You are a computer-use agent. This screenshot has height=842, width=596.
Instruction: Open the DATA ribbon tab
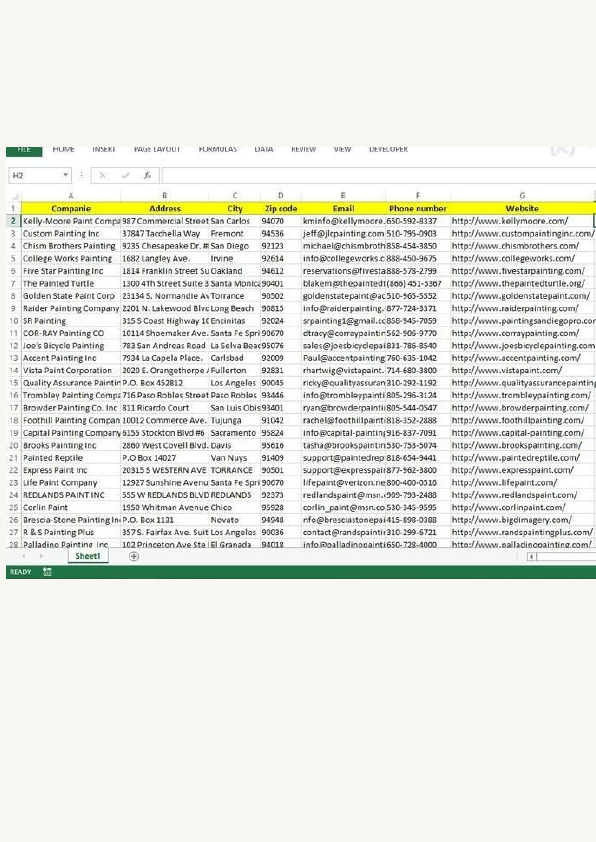[264, 149]
